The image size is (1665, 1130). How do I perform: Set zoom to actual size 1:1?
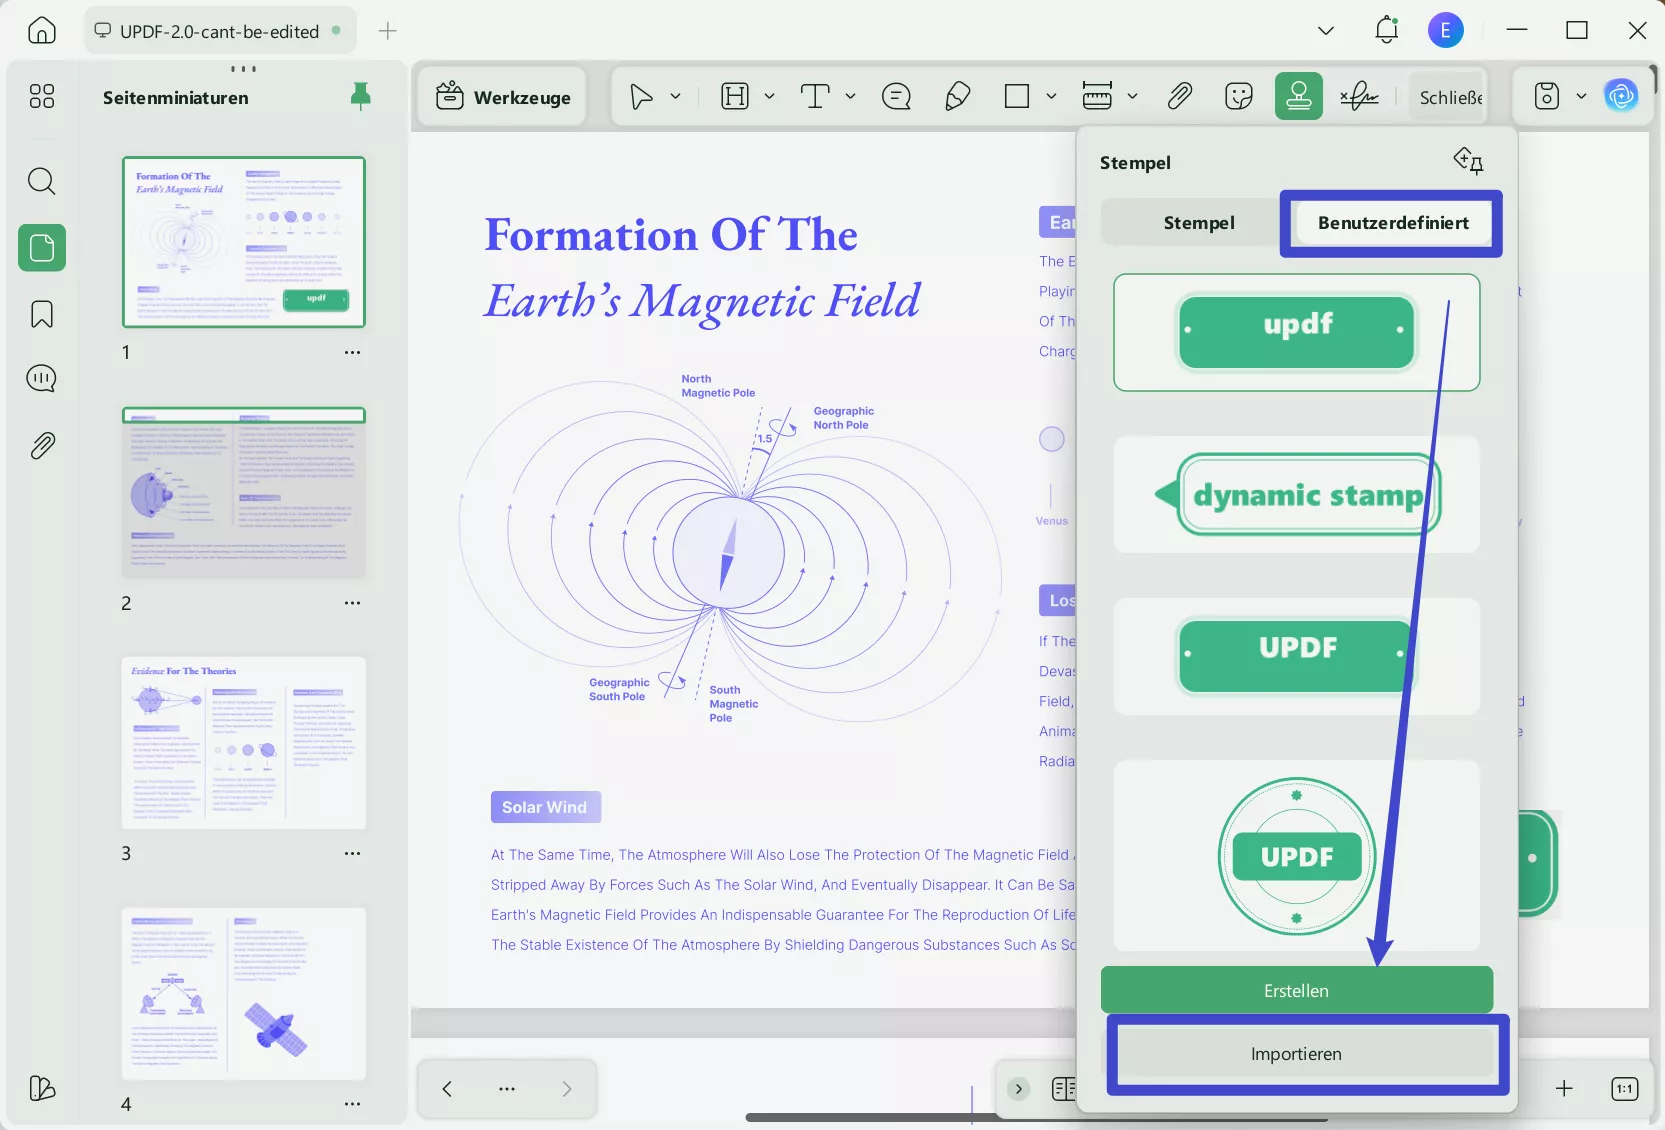point(1625,1089)
